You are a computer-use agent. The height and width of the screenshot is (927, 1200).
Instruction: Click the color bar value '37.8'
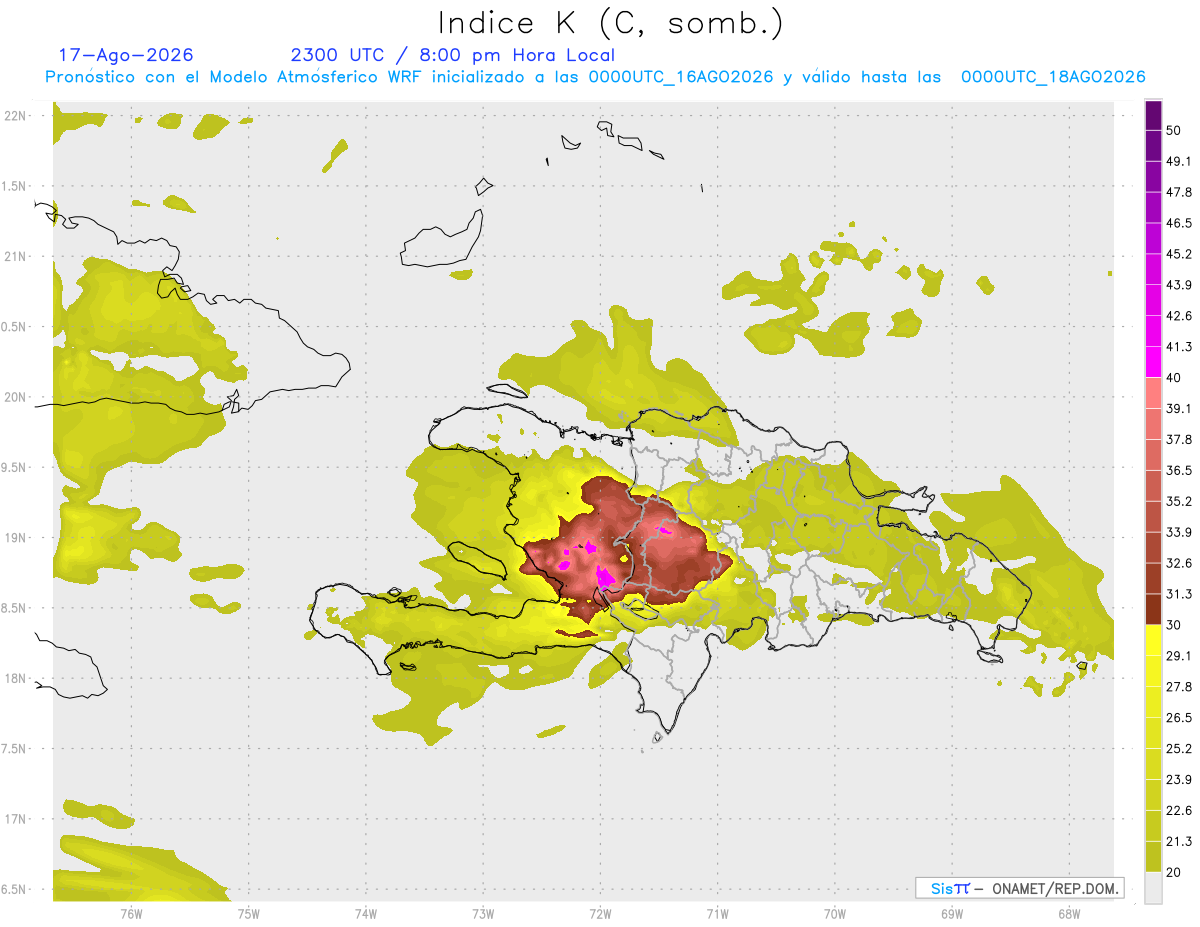coord(1179,439)
